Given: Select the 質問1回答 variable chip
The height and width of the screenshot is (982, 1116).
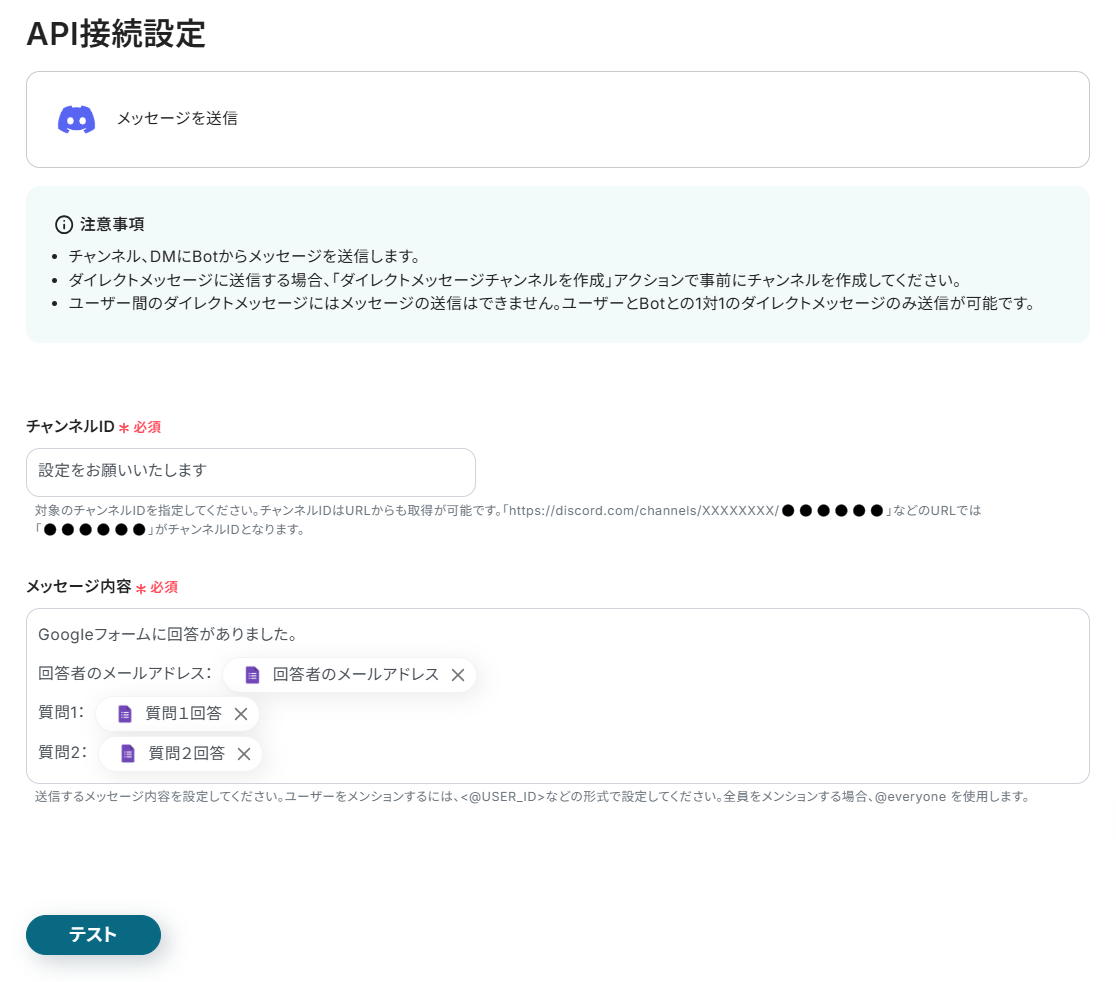Looking at the screenshot, I should [x=177, y=714].
